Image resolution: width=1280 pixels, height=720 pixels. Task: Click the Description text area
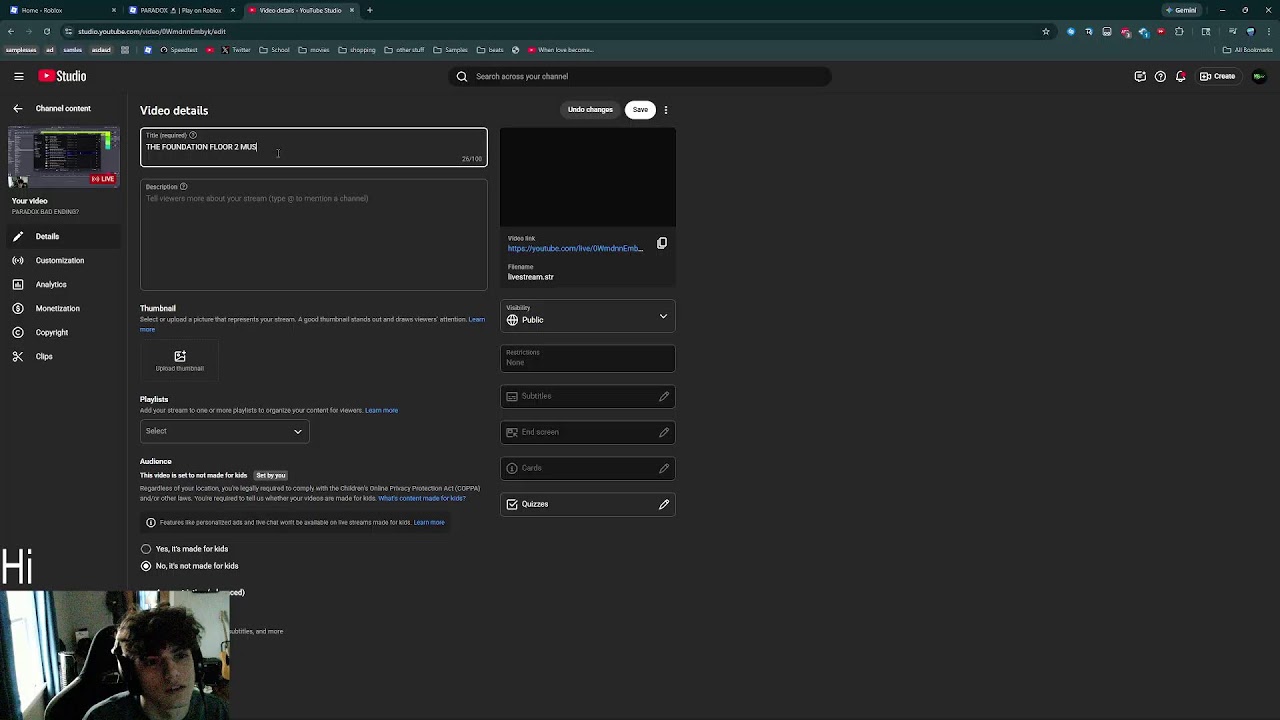pyautogui.click(x=314, y=235)
